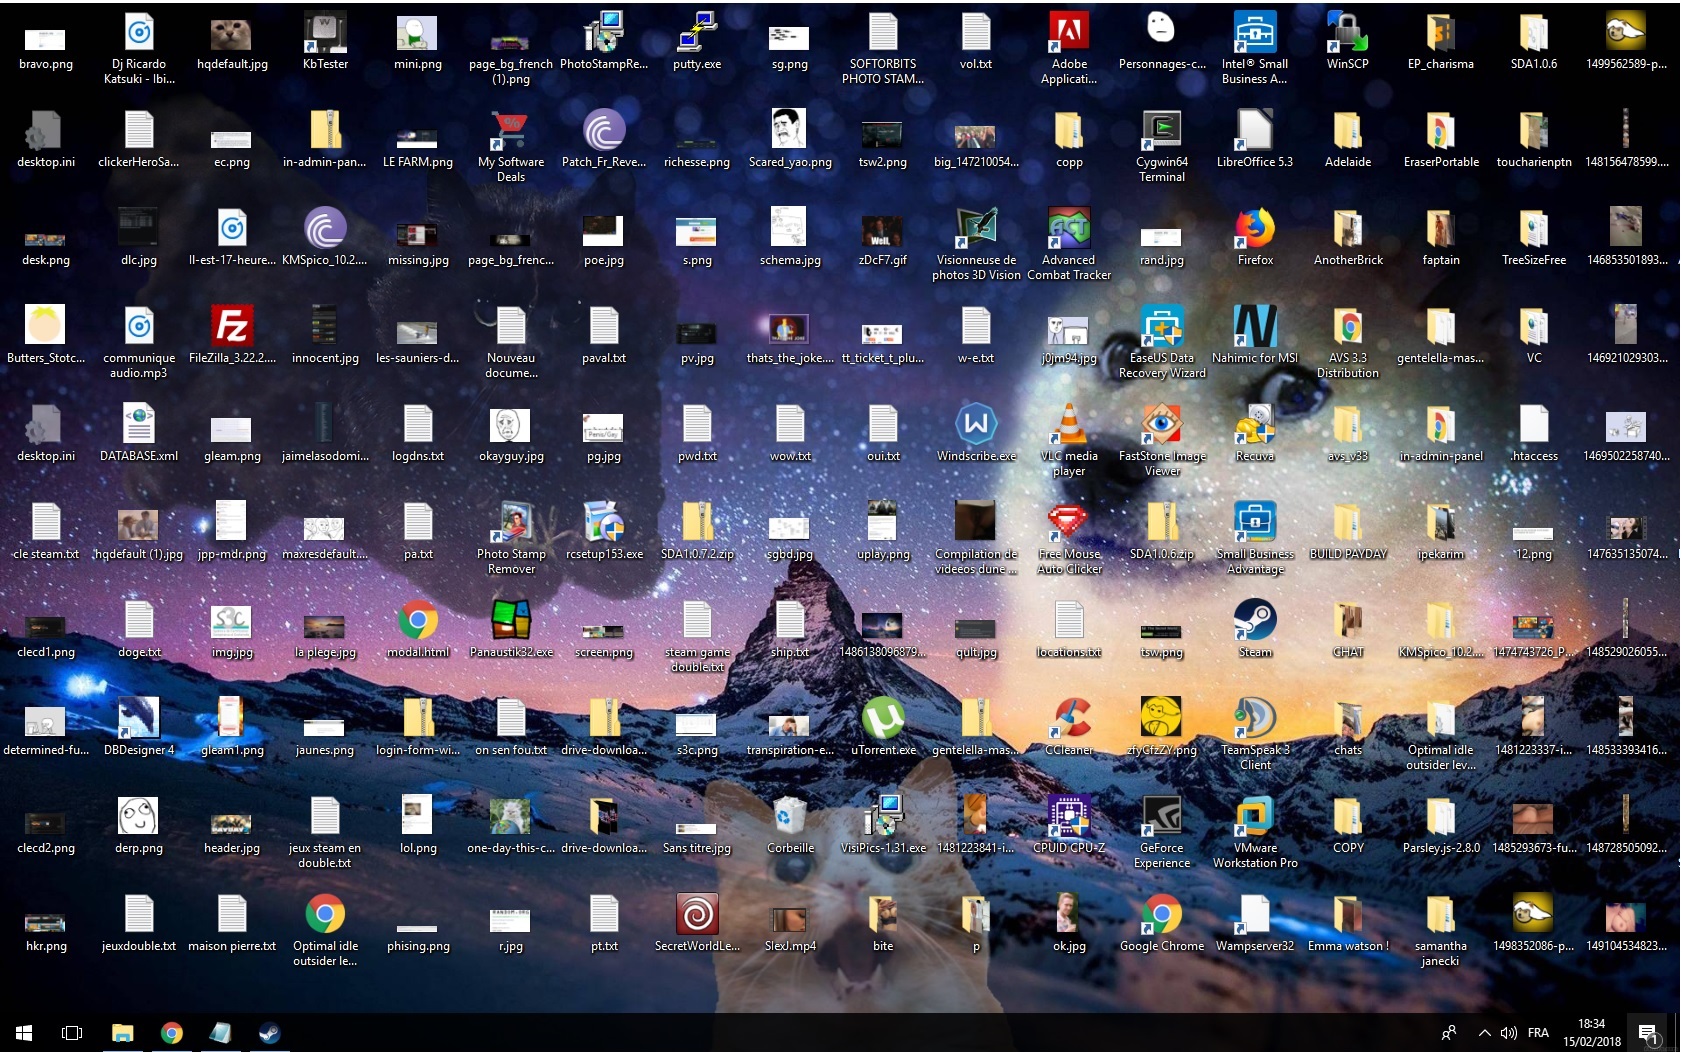Open GeForce Experience shortcut
This screenshot has height=1052, width=1684.
(1162, 818)
